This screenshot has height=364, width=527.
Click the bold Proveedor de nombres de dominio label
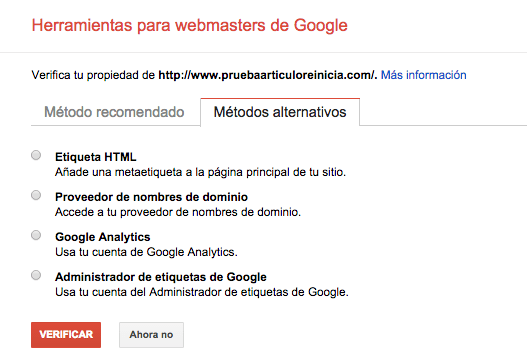tap(151, 197)
